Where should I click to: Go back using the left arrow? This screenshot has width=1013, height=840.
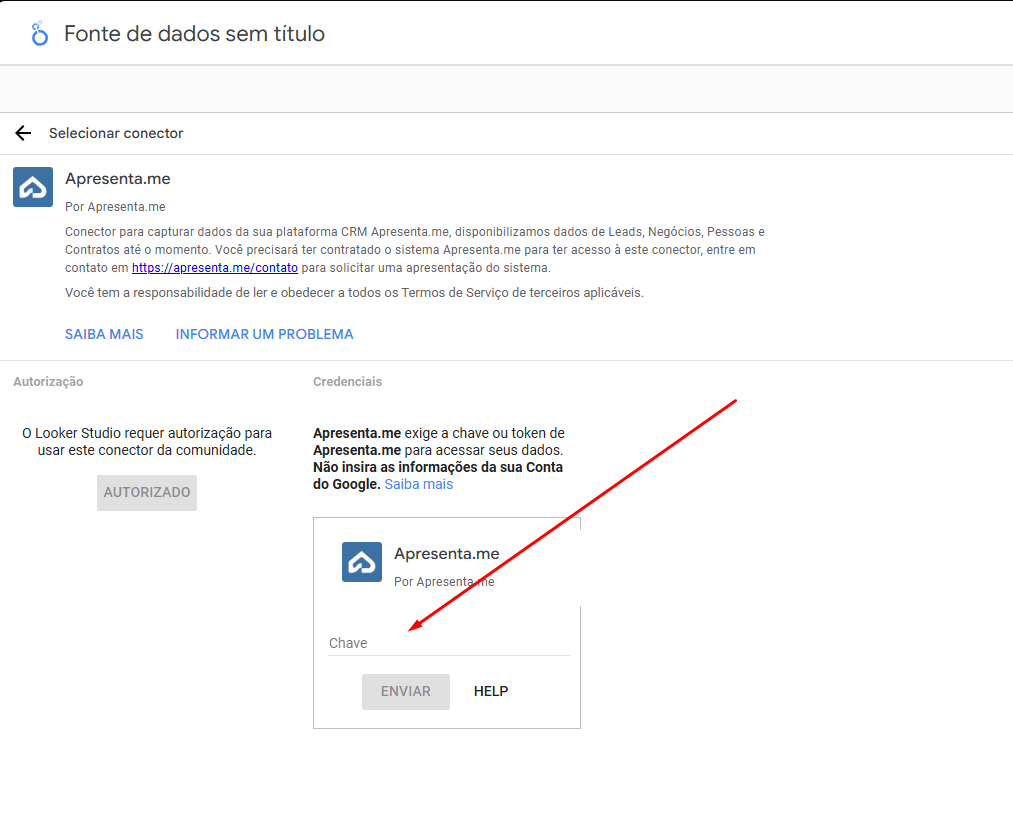(23, 133)
